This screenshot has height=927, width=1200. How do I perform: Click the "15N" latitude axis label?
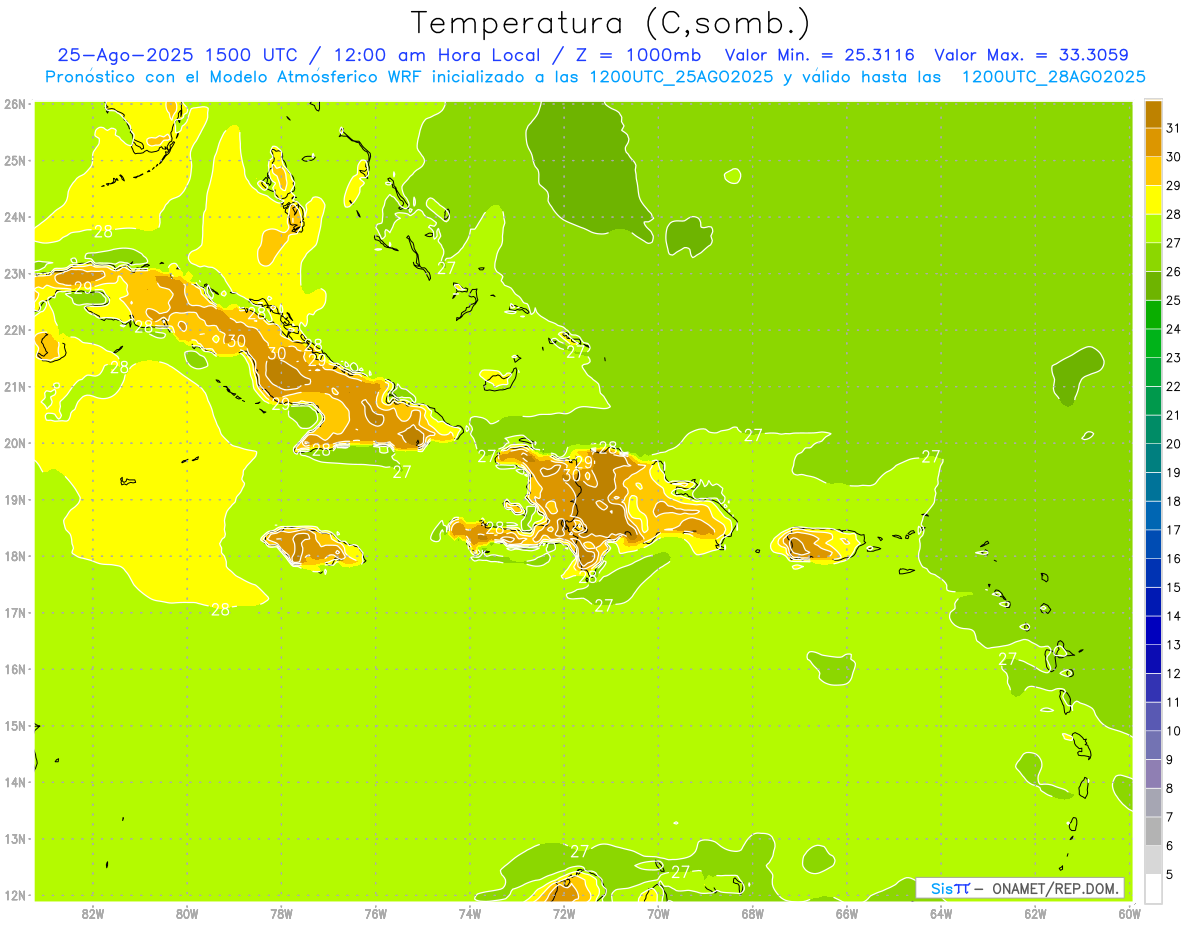coord(15,725)
